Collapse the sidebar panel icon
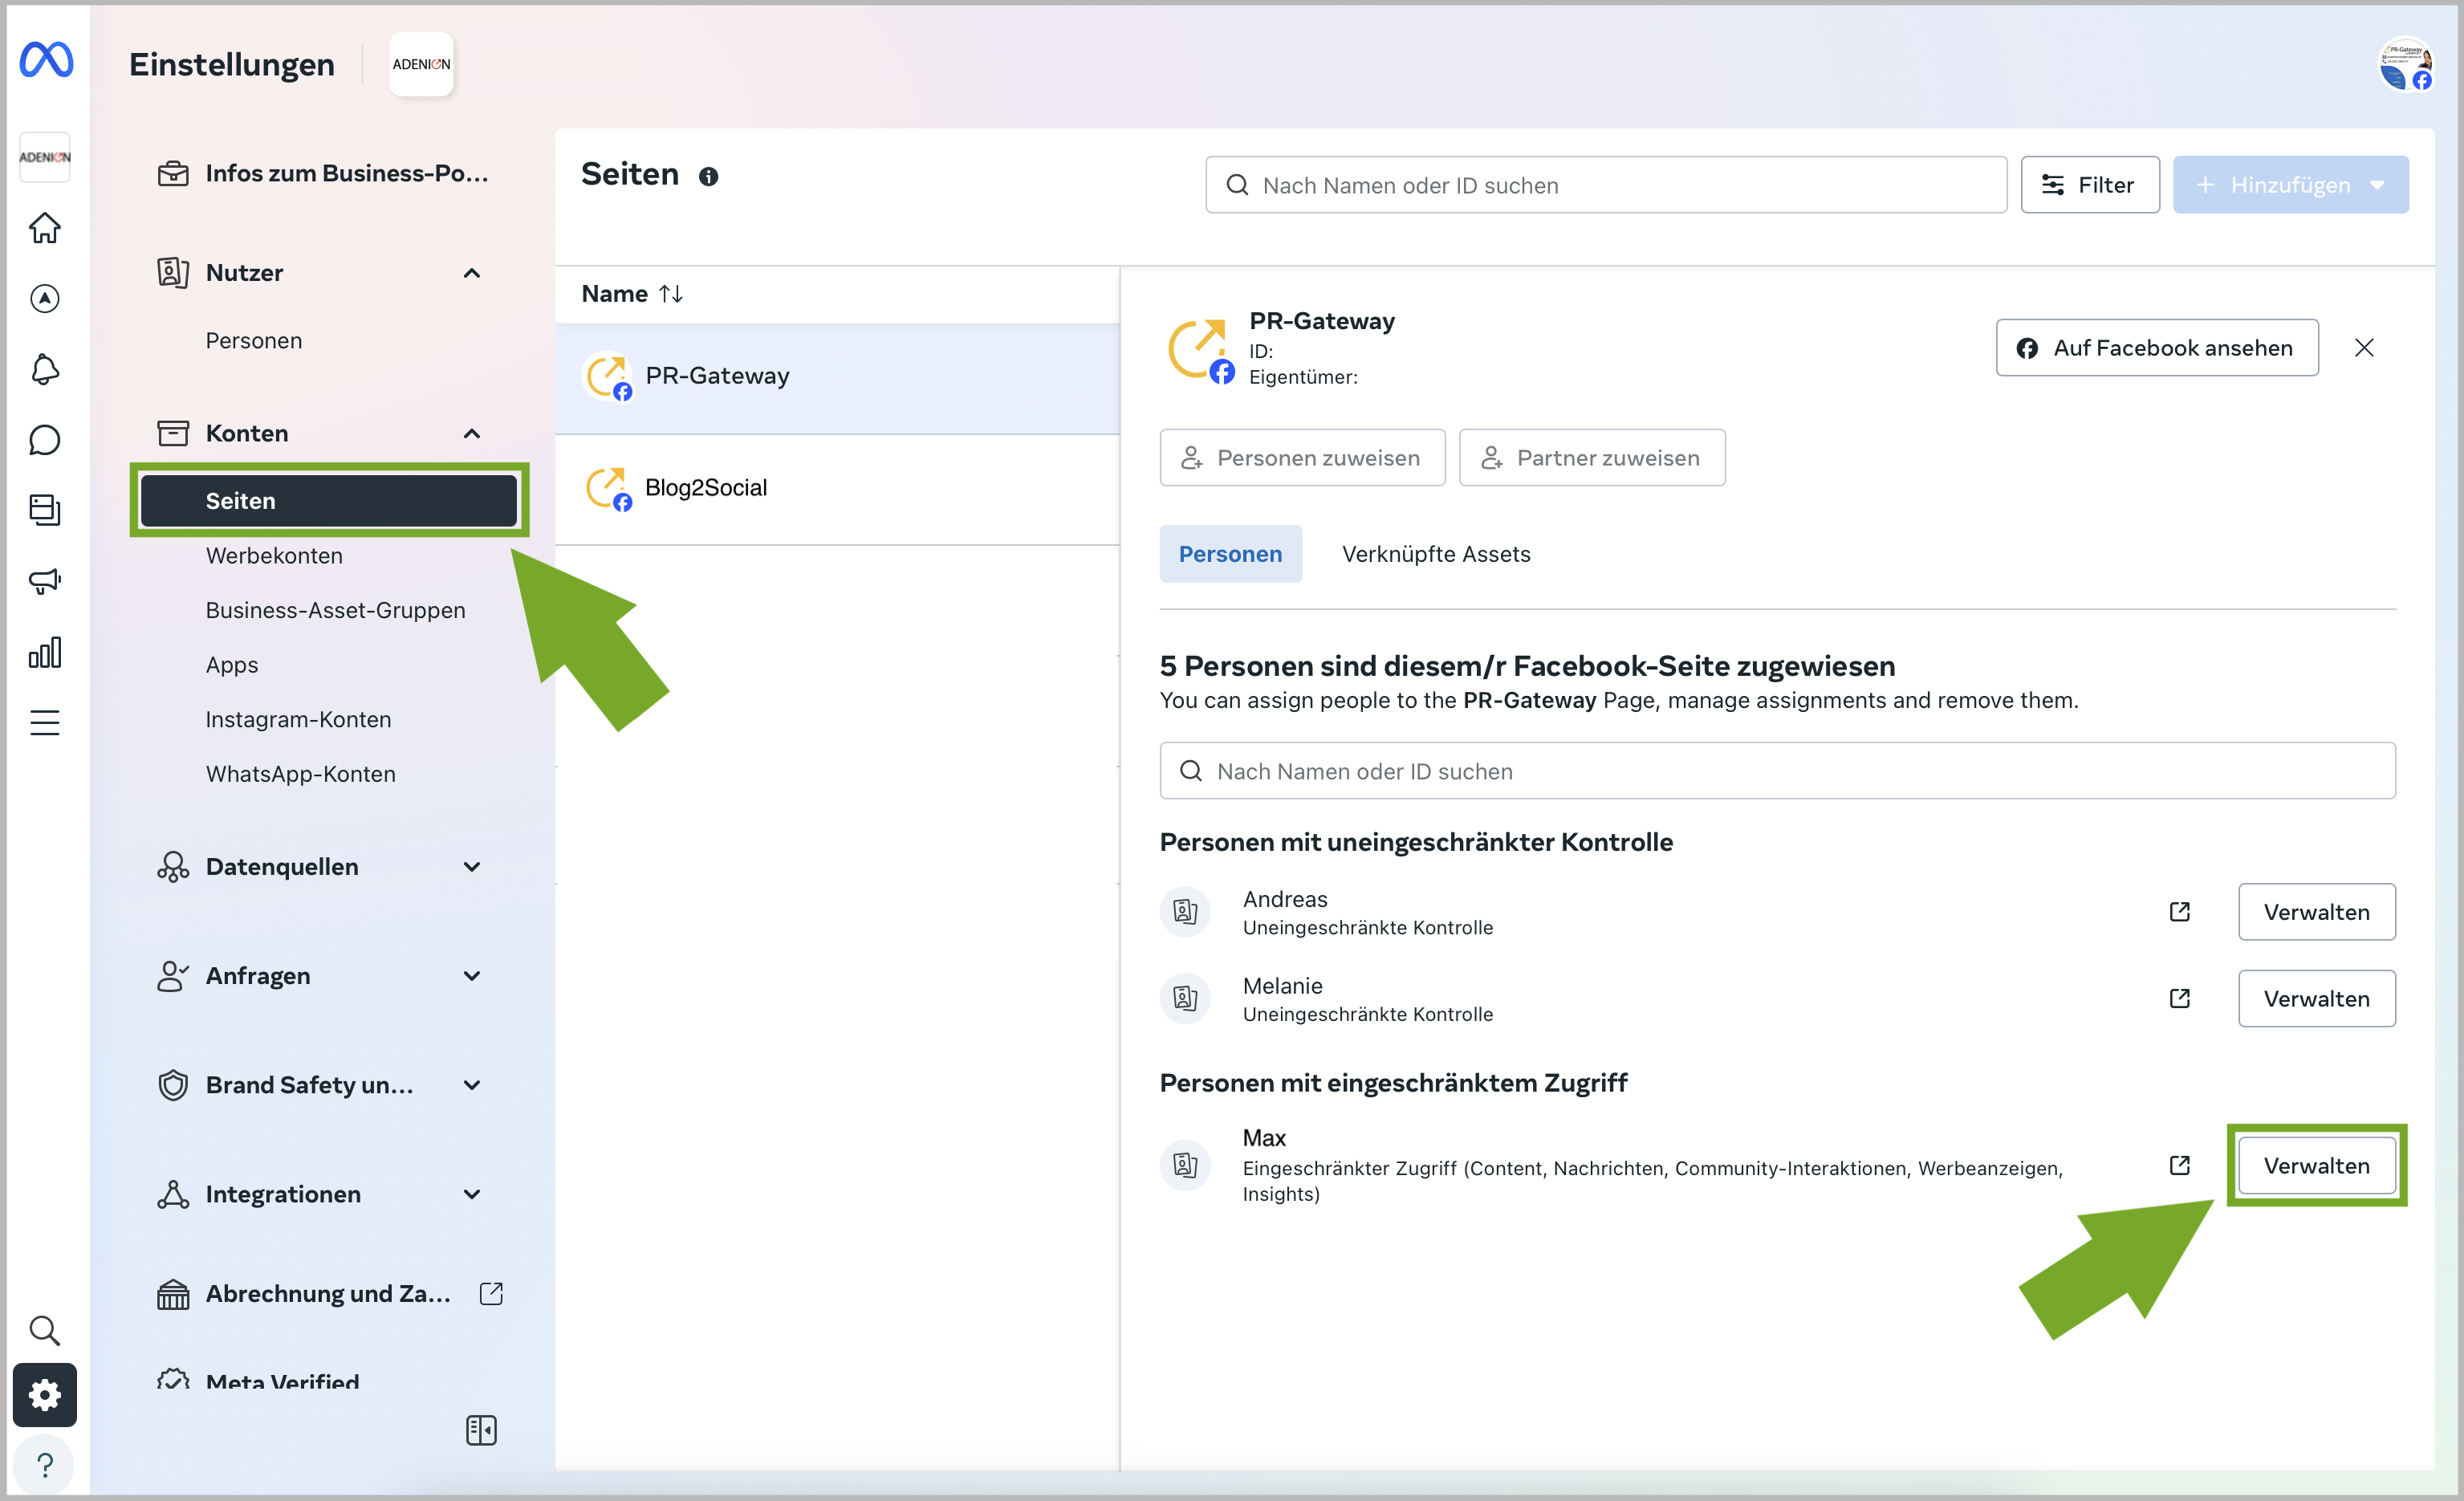The height and width of the screenshot is (1501, 2464). point(481,1430)
